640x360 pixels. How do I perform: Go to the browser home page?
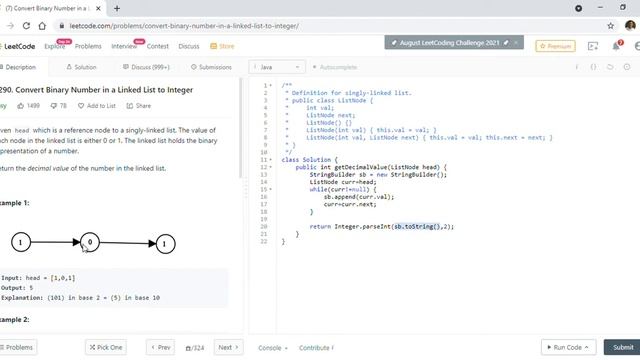[42, 26]
